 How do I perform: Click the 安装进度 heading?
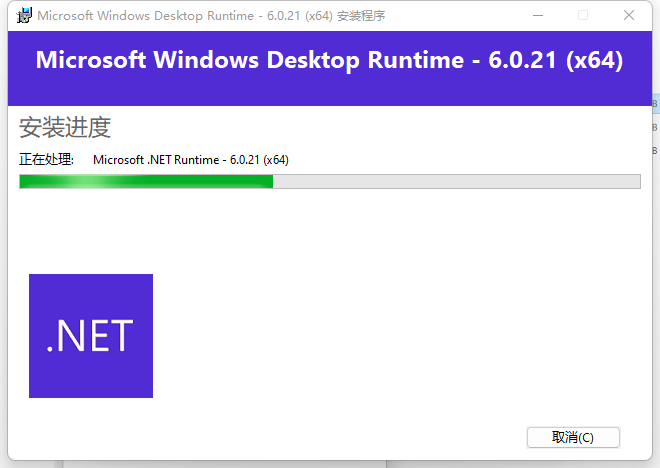65,128
